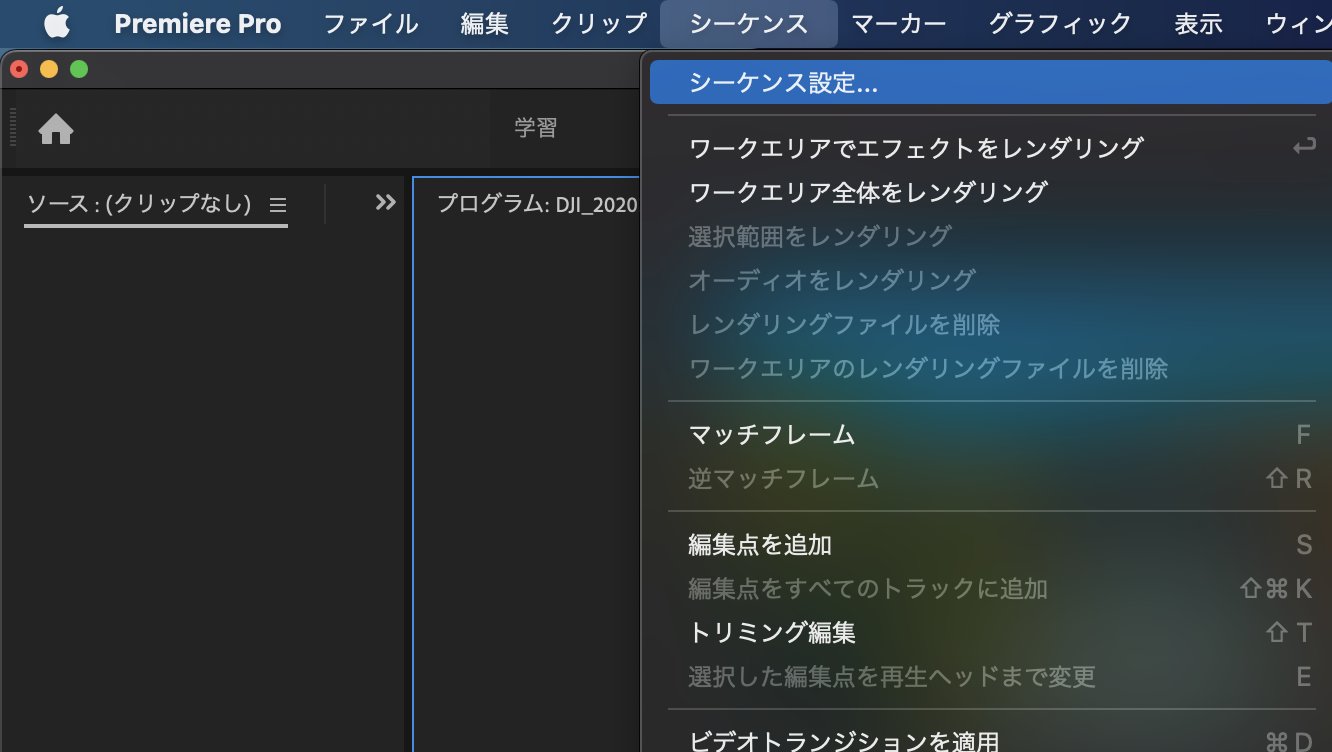
Task: Select ワークエリアでエフェクトをレンダリング
Action: click(x=991, y=148)
